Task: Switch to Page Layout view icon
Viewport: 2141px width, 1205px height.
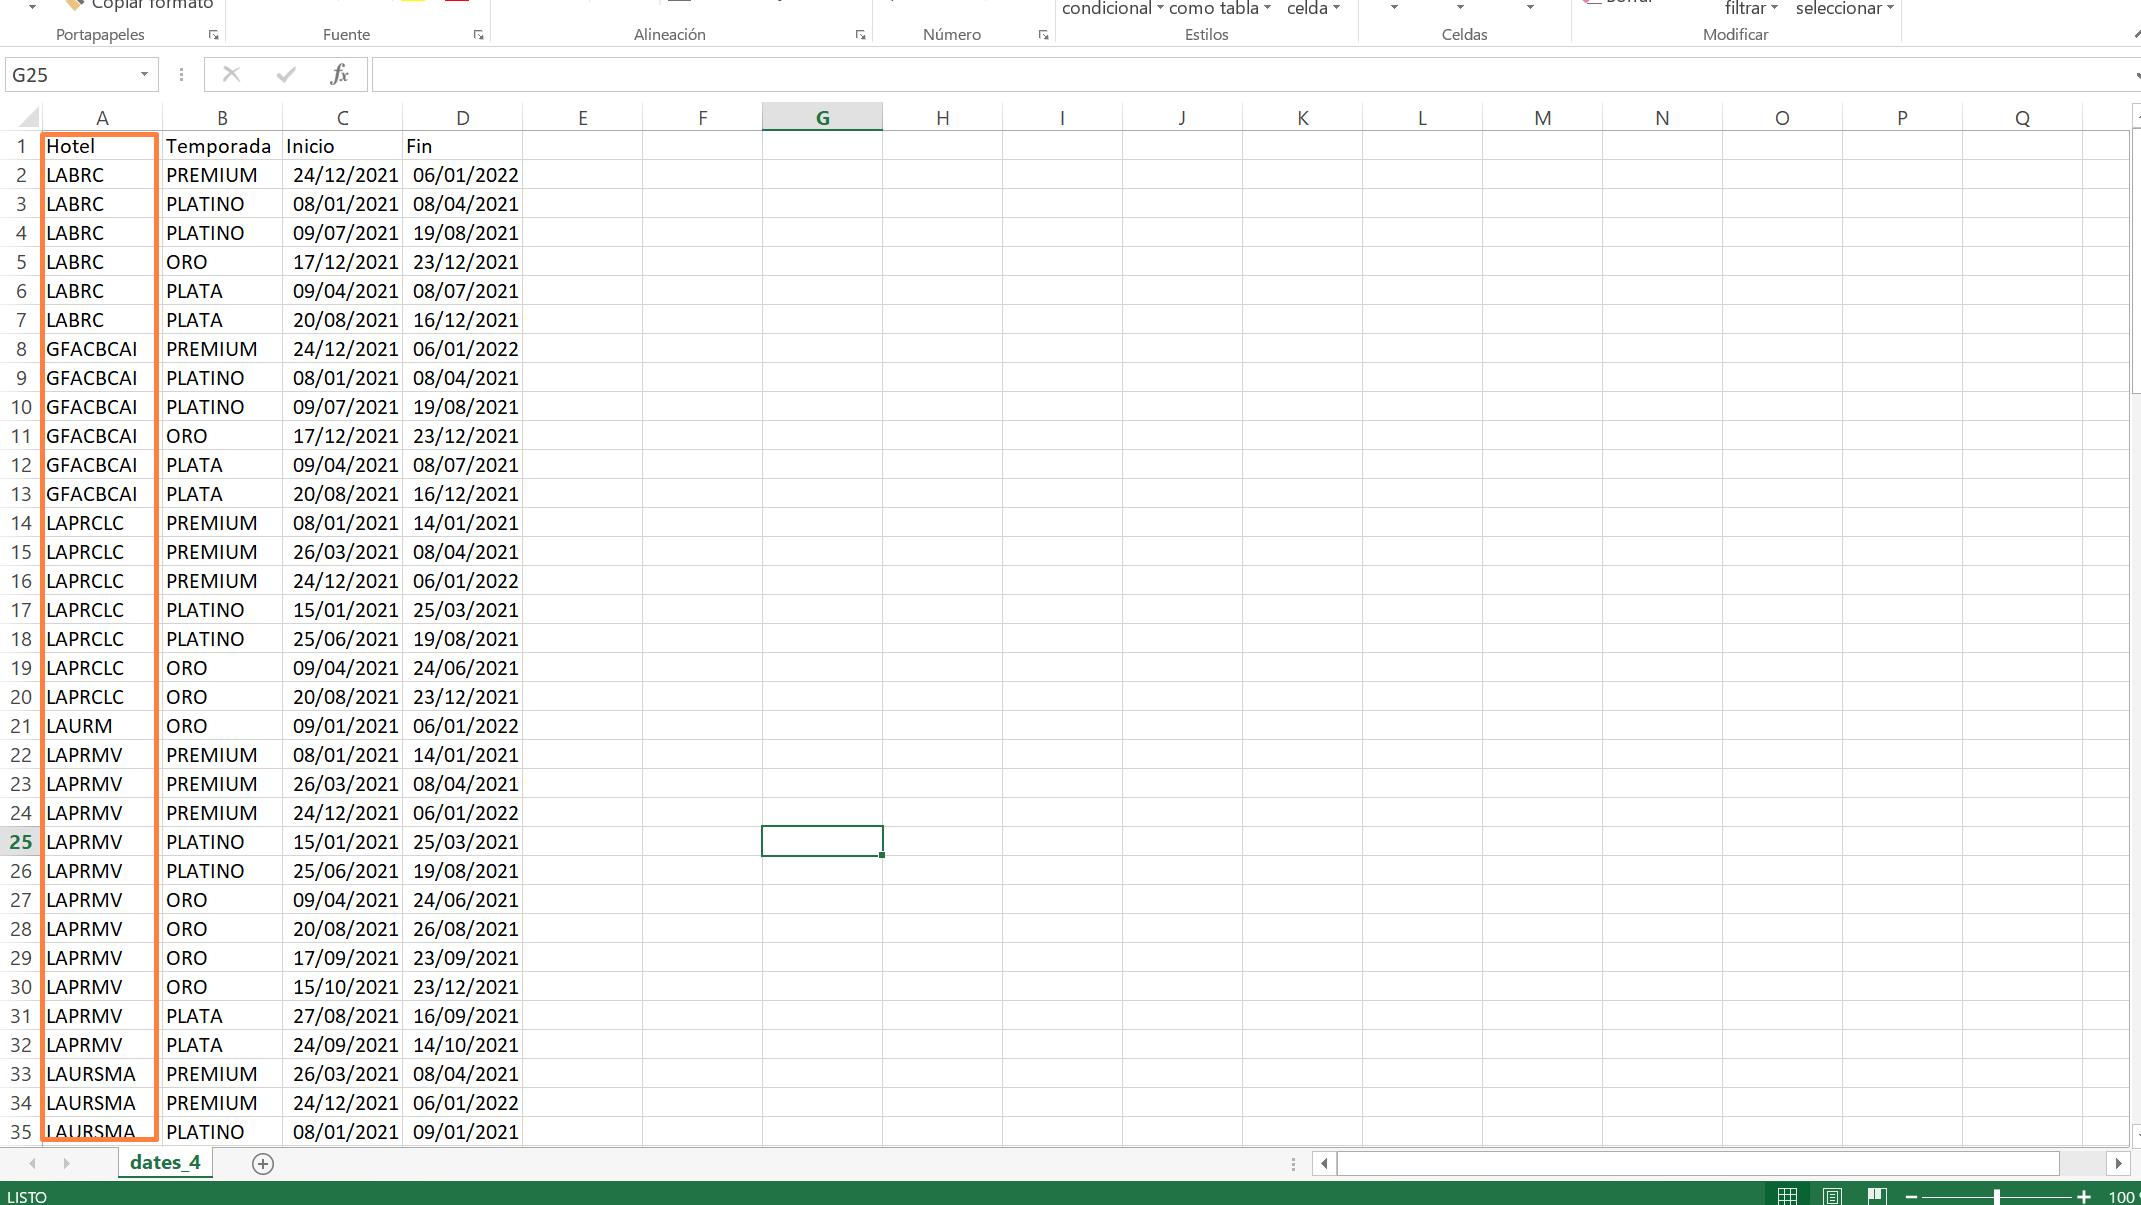Action: point(1832,1196)
